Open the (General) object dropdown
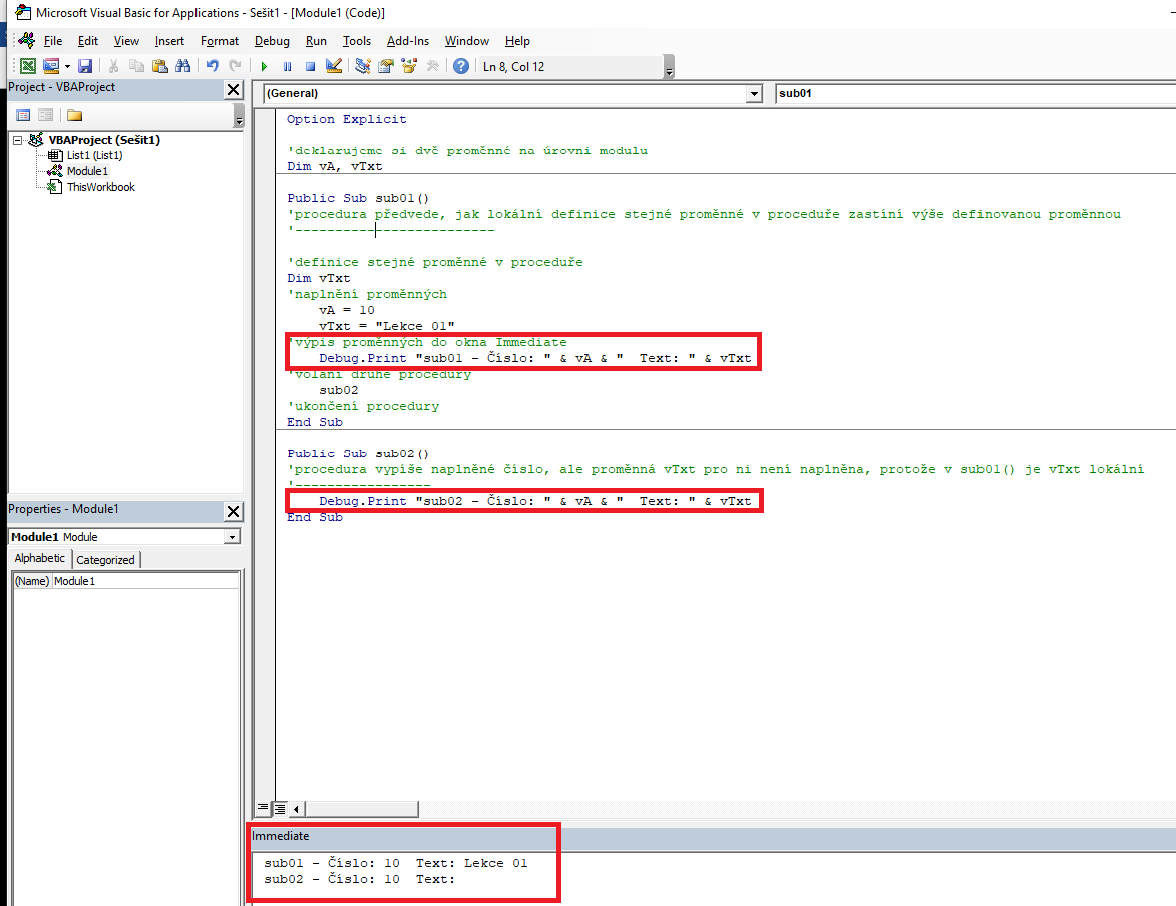Screen dimensions: 1176x906 coord(754,94)
